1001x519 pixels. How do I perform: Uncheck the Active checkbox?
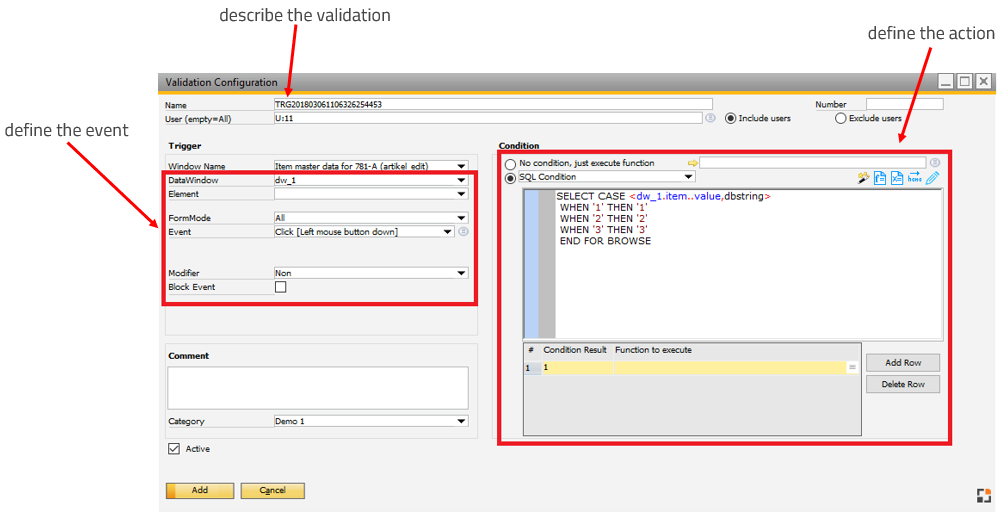tap(174, 450)
